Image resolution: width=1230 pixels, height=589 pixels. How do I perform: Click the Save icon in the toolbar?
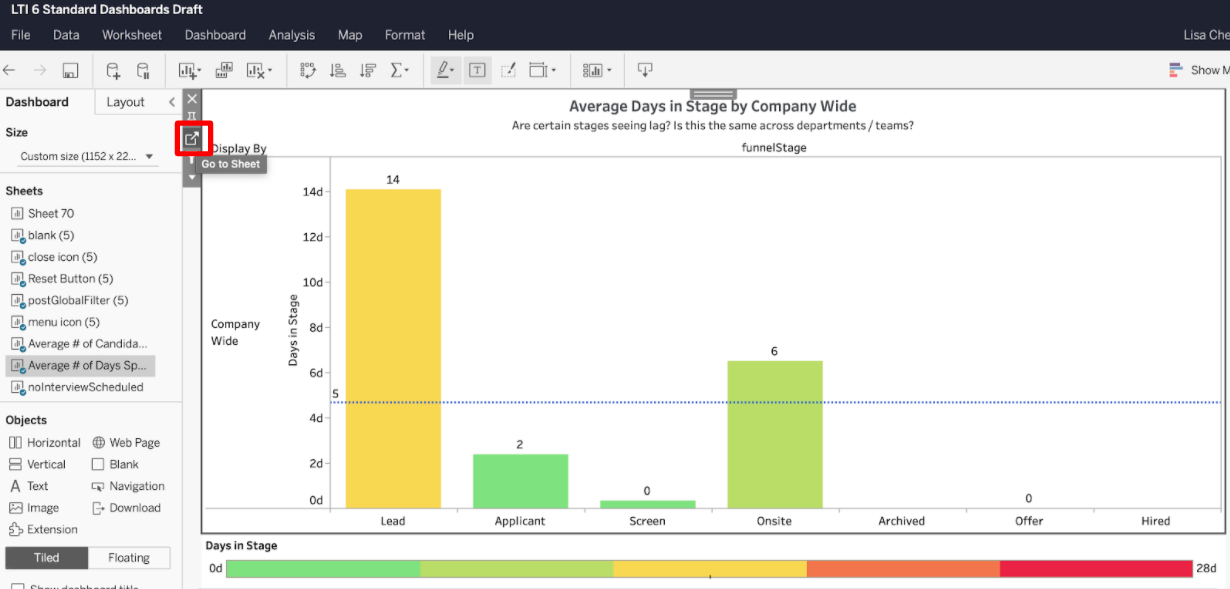pos(70,70)
